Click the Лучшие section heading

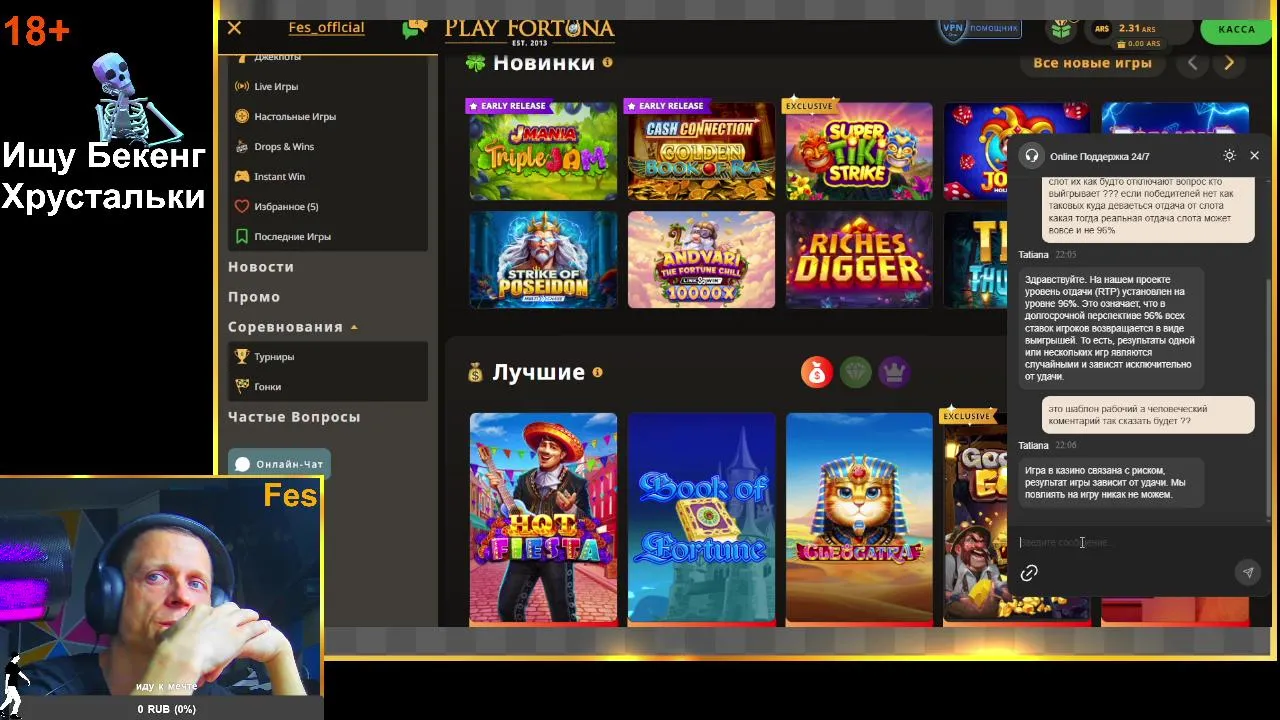tap(539, 372)
